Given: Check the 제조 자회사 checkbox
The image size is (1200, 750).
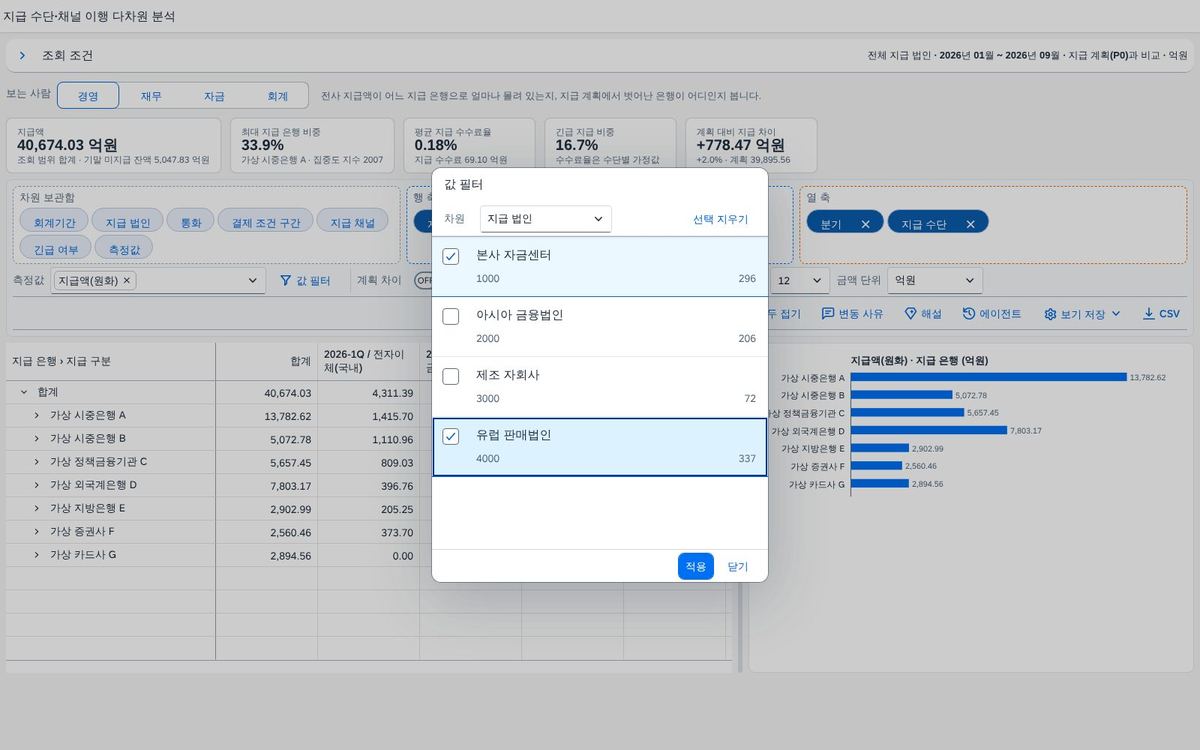Looking at the screenshot, I should coord(451,377).
